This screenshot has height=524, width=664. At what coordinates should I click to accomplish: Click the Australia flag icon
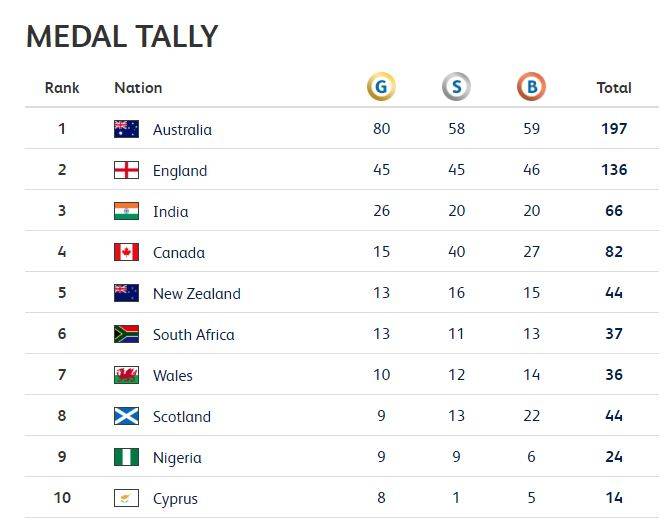click(x=126, y=129)
